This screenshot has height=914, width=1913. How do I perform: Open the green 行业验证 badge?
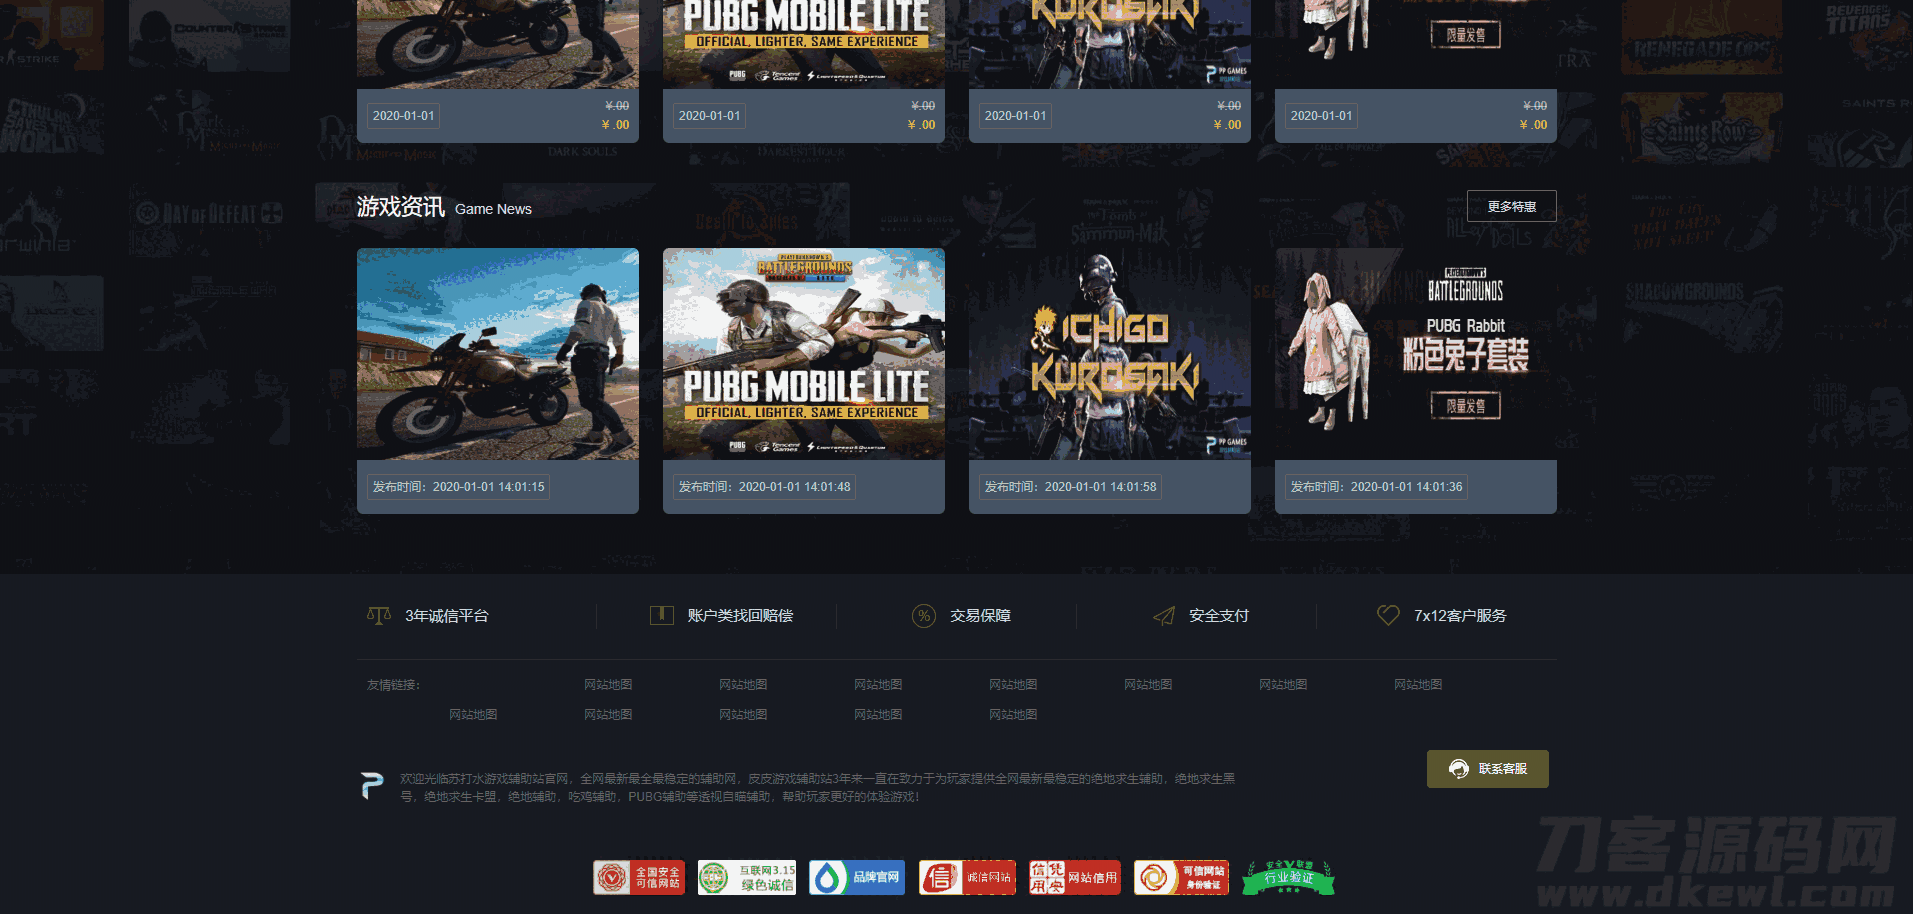(x=1289, y=877)
